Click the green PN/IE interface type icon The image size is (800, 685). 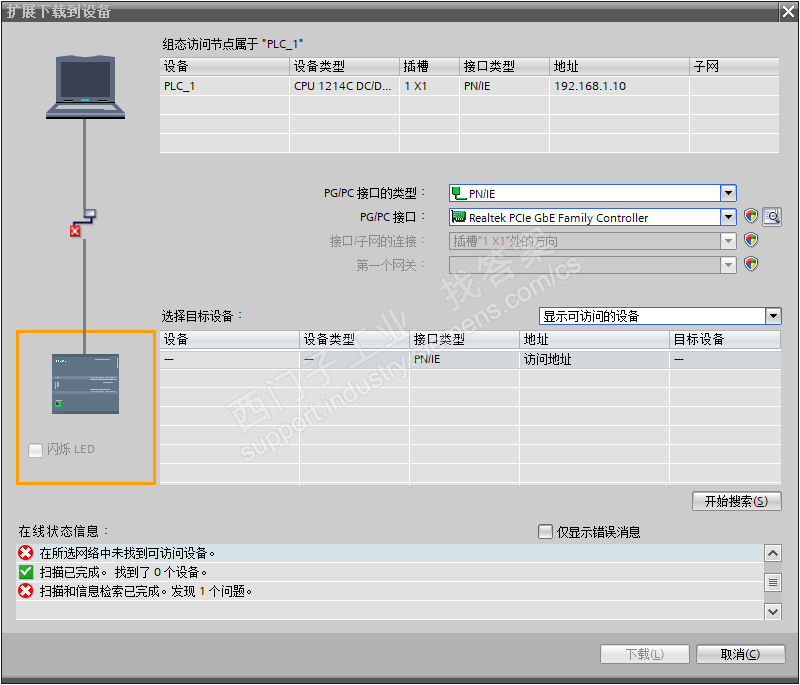[x=459, y=193]
